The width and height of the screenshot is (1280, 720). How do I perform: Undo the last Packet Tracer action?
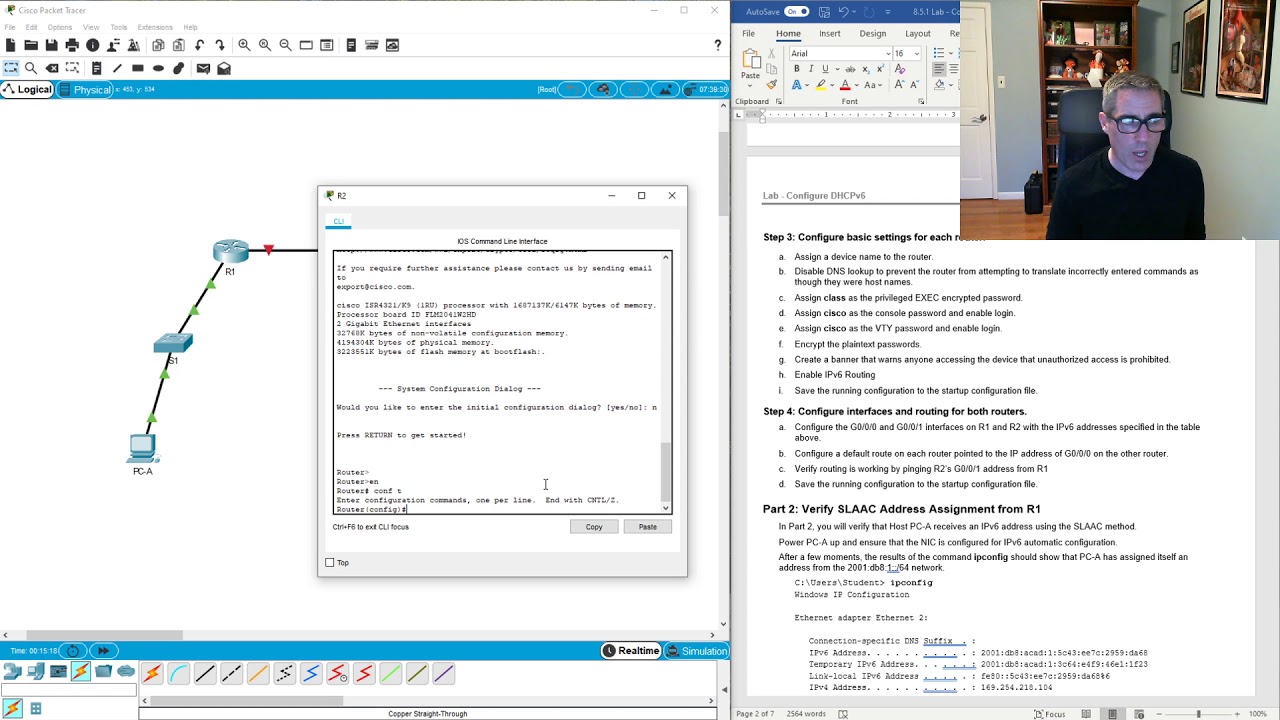pyautogui.click(x=199, y=45)
